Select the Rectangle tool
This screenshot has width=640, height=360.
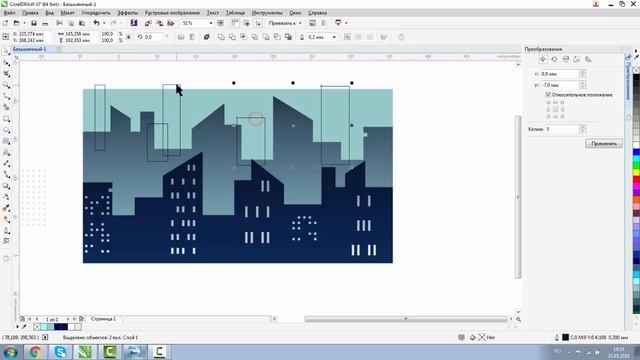click(x=7, y=119)
